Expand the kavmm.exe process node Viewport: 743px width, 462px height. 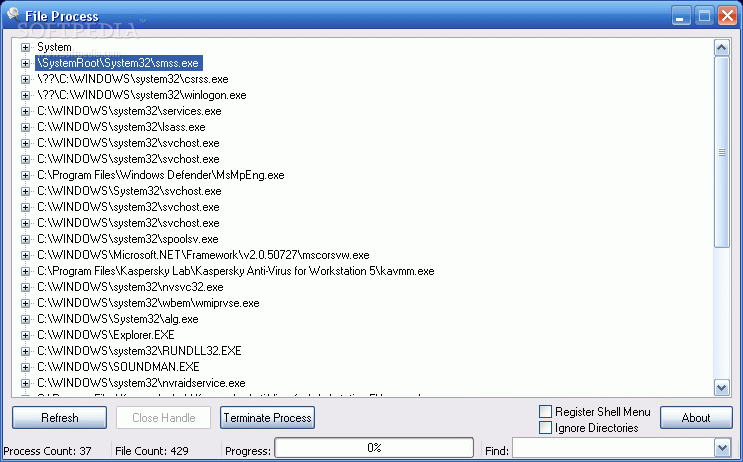[25, 272]
